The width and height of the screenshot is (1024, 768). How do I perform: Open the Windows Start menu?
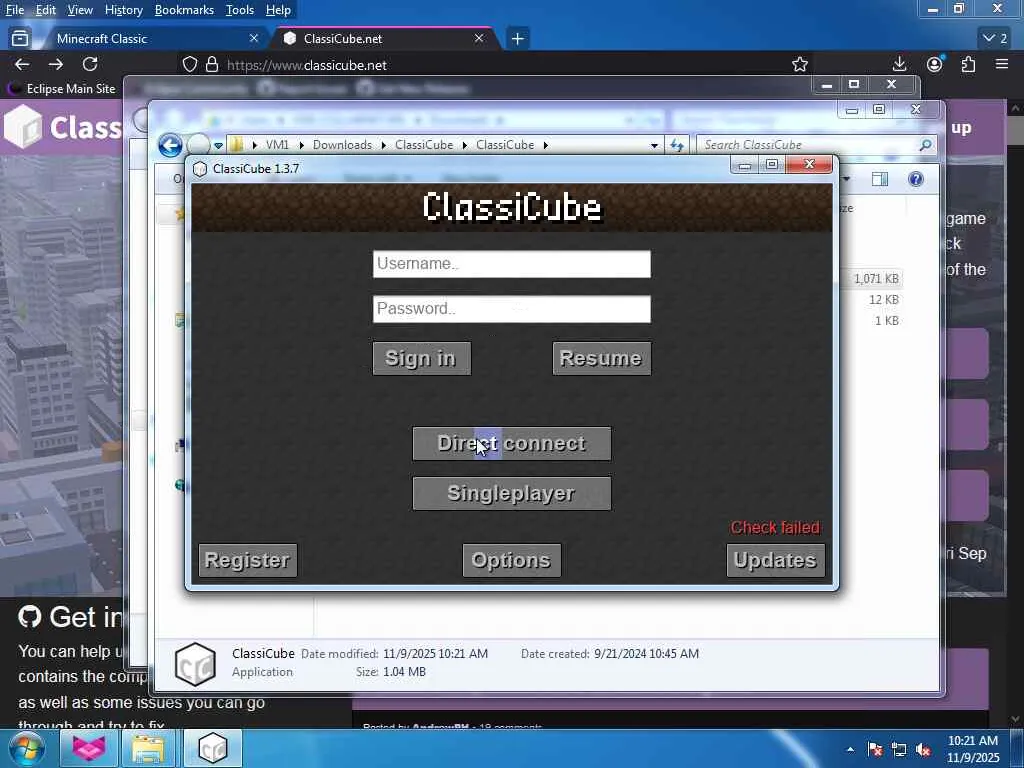tap(27, 748)
